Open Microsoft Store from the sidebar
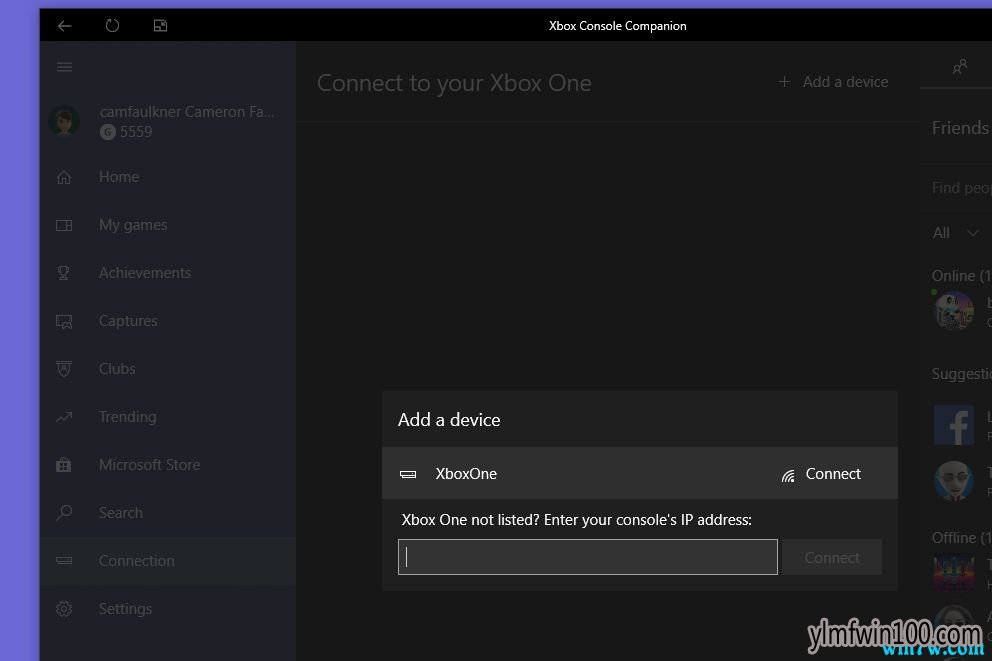This screenshot has width=992, height=661. coord(168,465)
